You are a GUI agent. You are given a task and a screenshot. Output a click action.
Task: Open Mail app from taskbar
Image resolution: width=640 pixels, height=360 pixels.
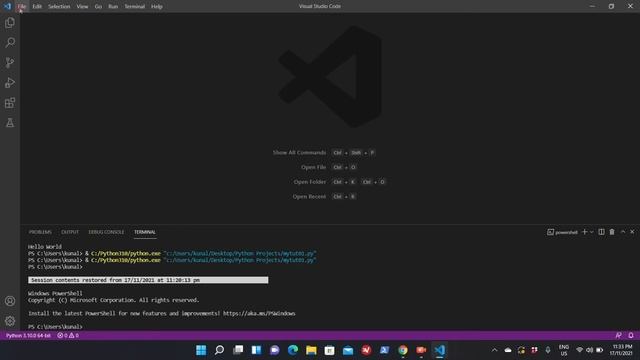coord(348,350)
